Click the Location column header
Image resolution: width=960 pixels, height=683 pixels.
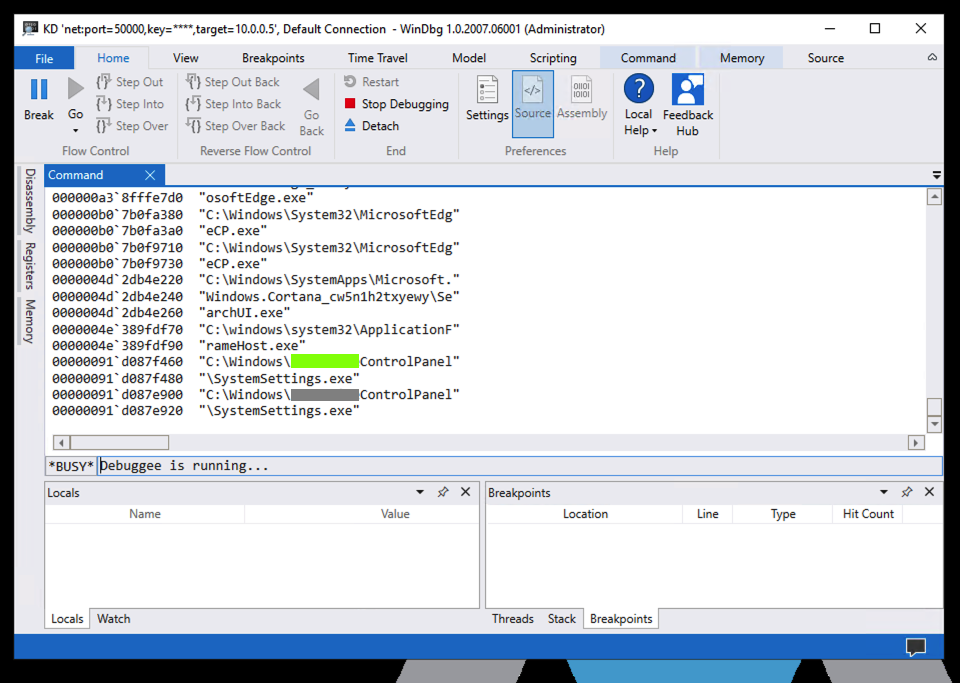585,514
